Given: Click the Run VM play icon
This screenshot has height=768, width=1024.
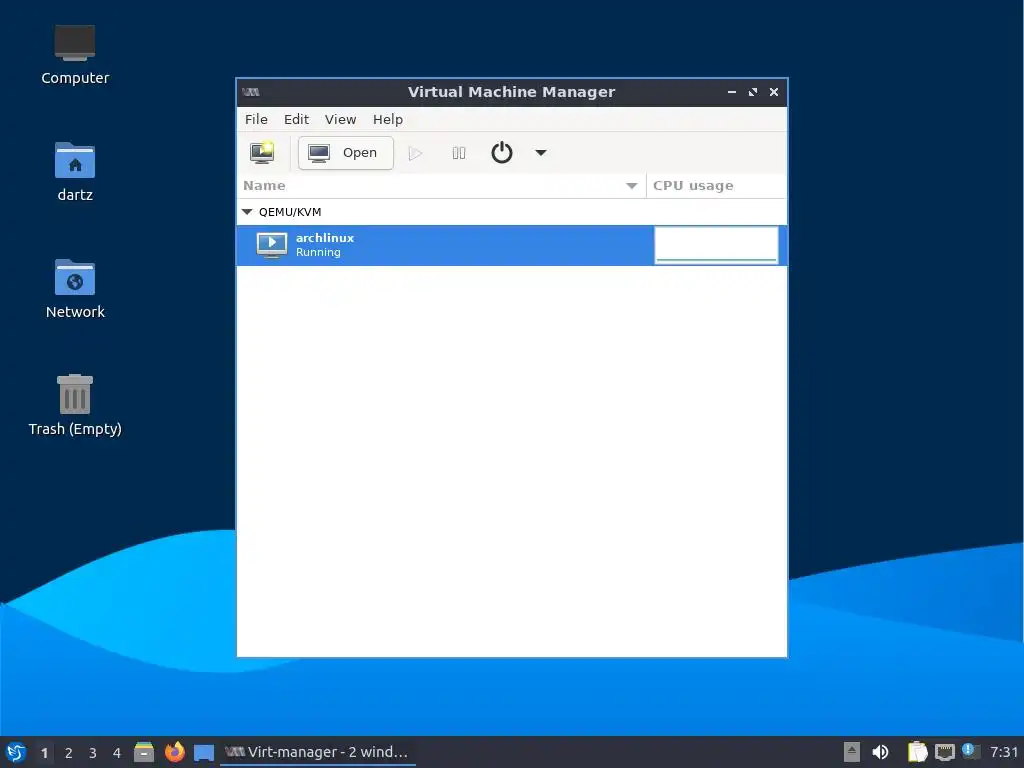Looking at the screenshot, I should pyautogui.click(x=415, y=153).
